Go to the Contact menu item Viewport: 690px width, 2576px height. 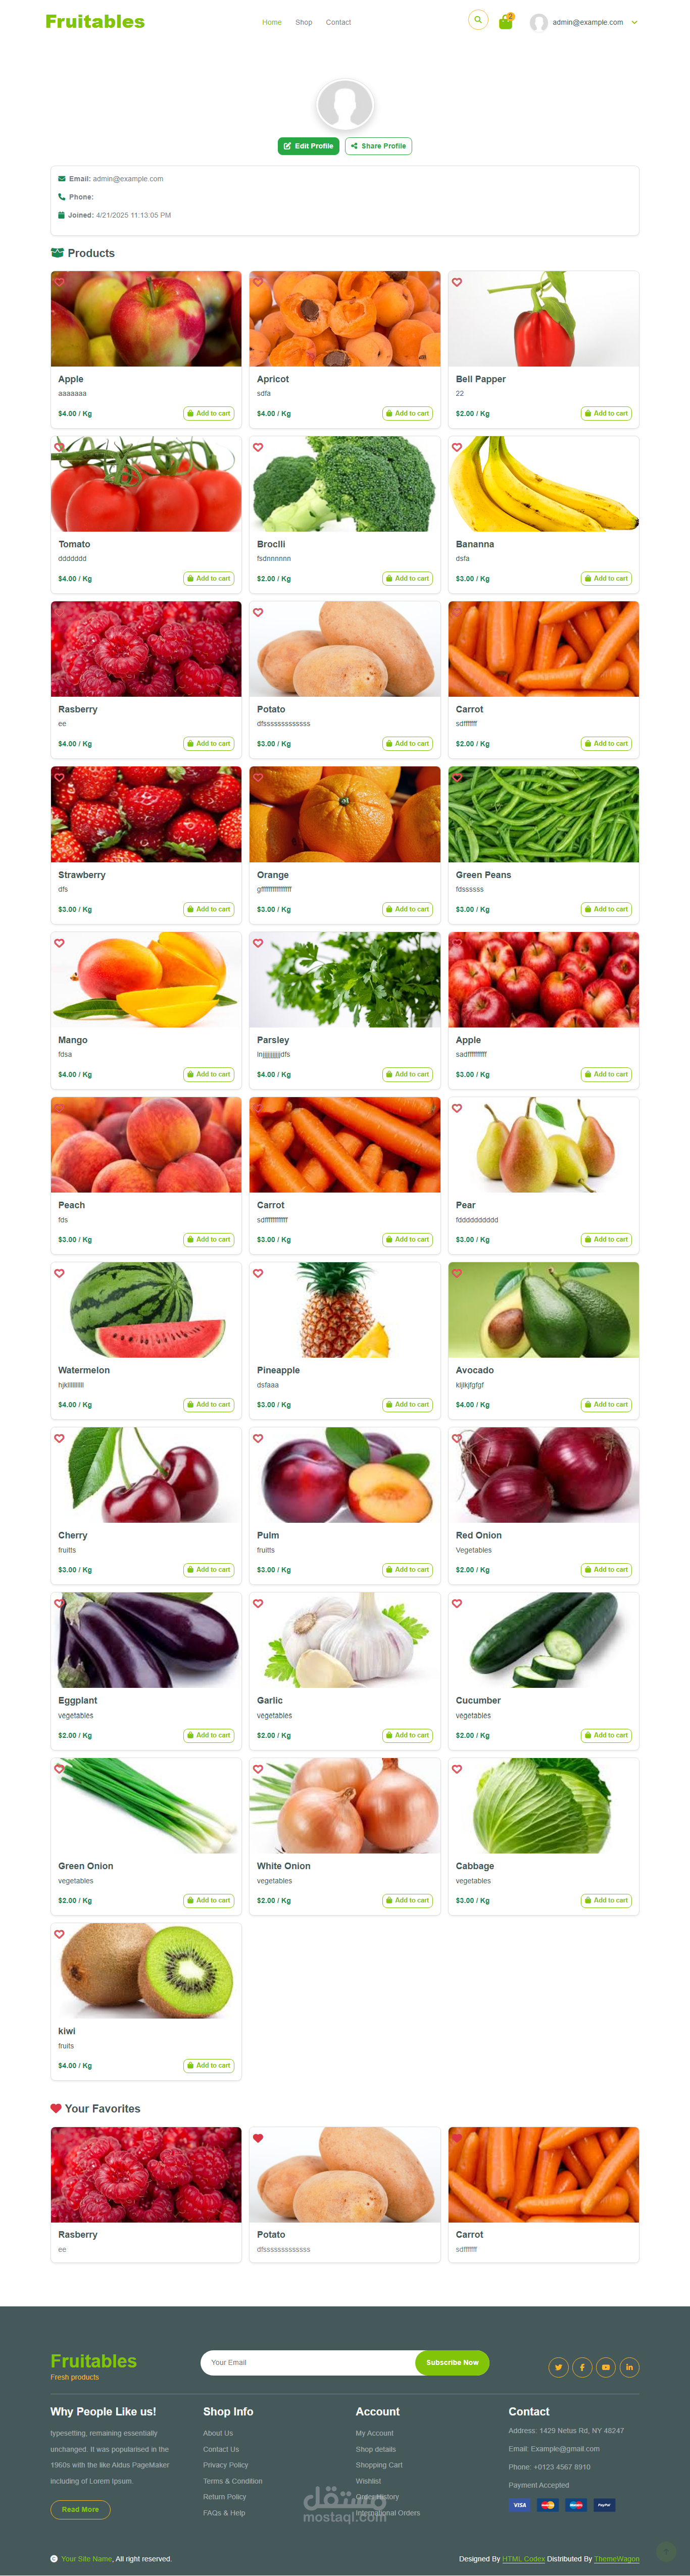tap(338, 22)
